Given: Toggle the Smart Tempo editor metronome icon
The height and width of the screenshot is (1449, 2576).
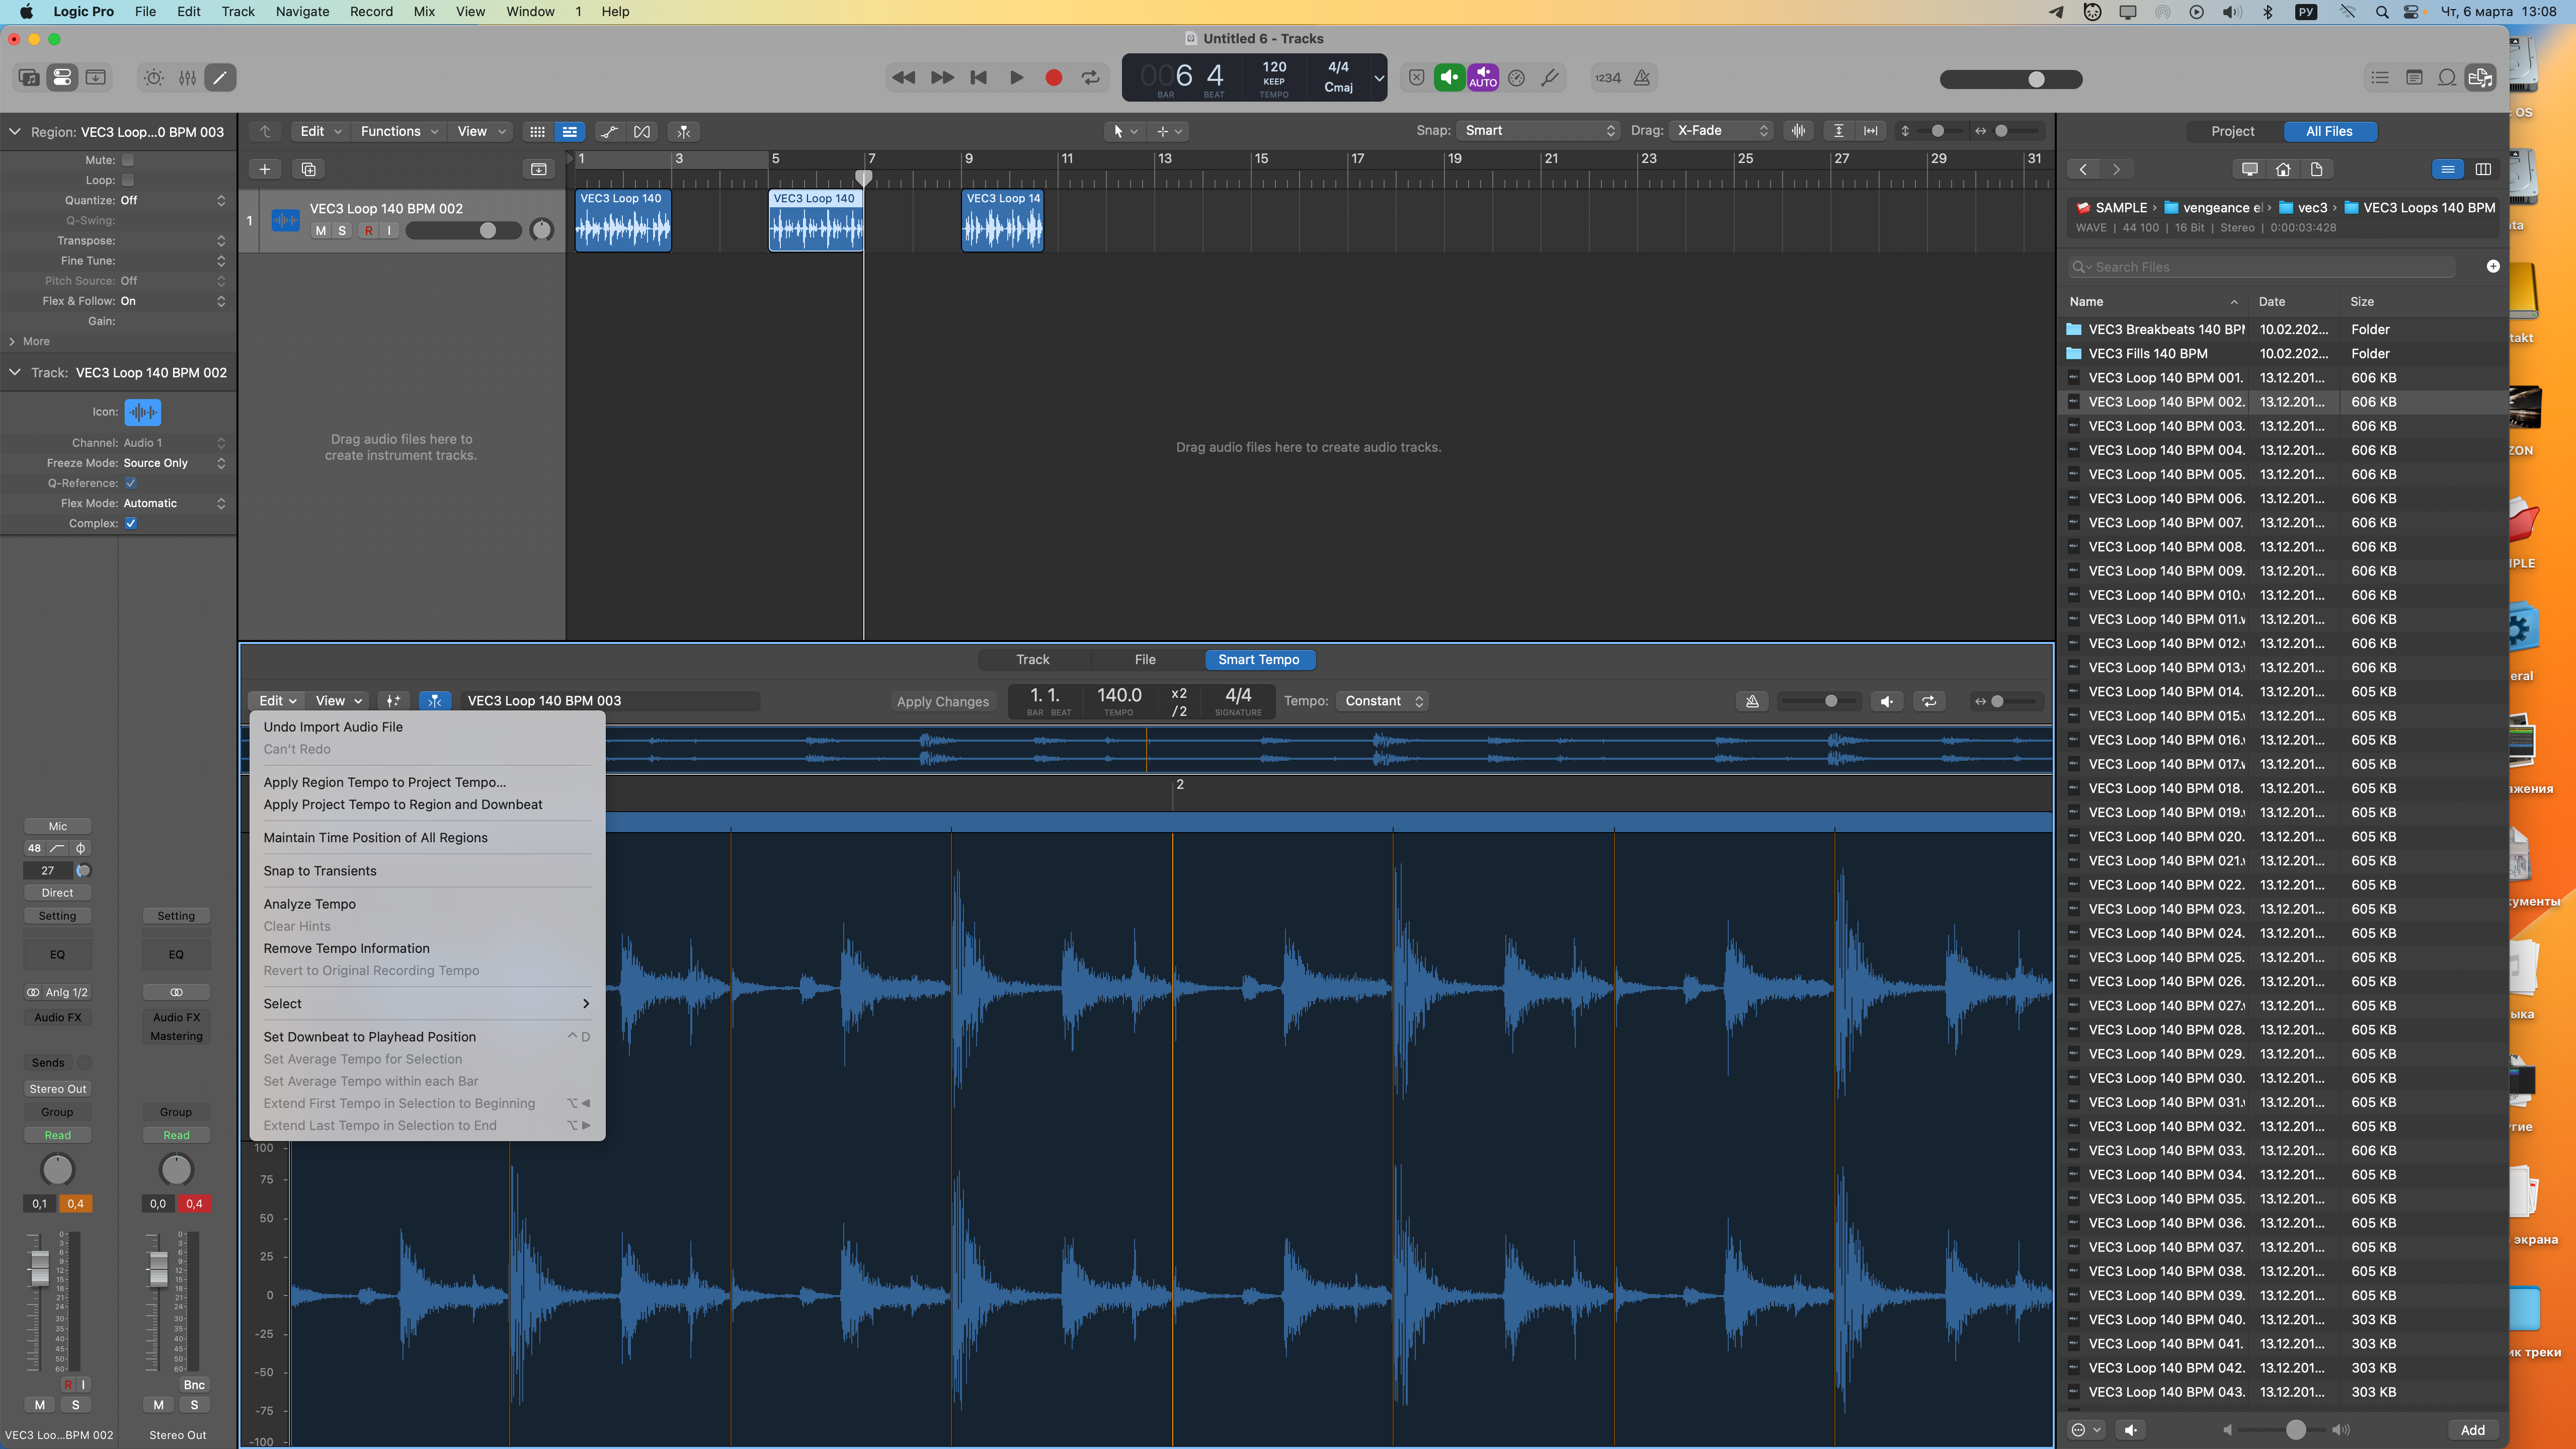Looking at the screenshot, I should pyautogui.click(x=1752, y=701).
